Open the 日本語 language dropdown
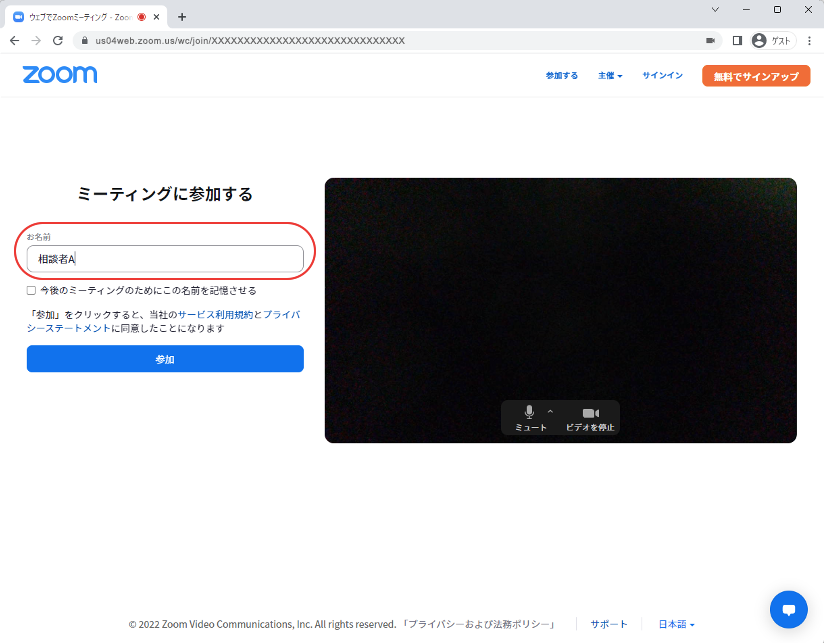 click(676, 624)
